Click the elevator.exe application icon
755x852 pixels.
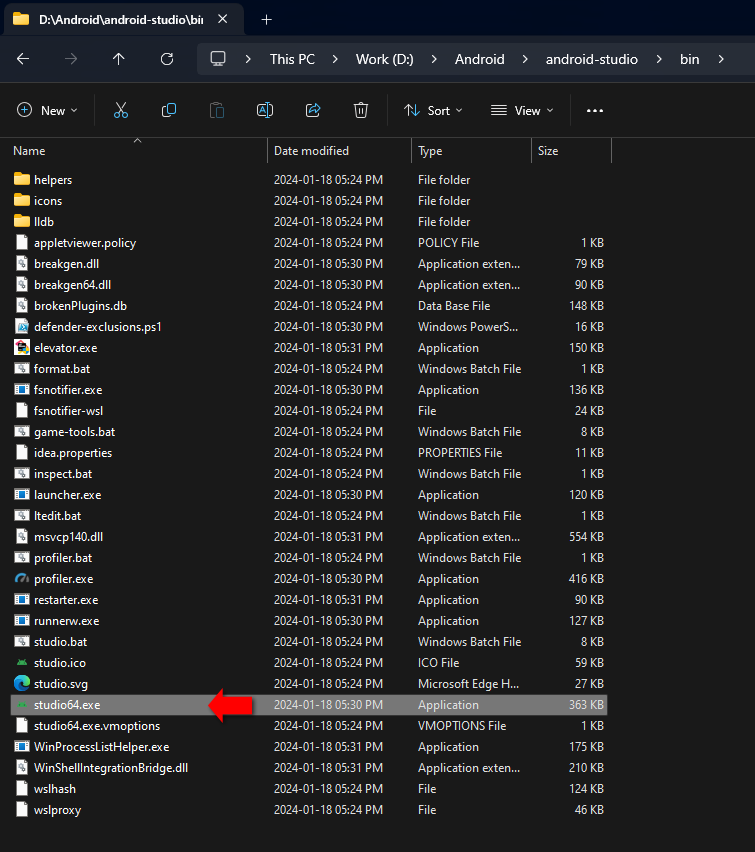pos(22,347)
